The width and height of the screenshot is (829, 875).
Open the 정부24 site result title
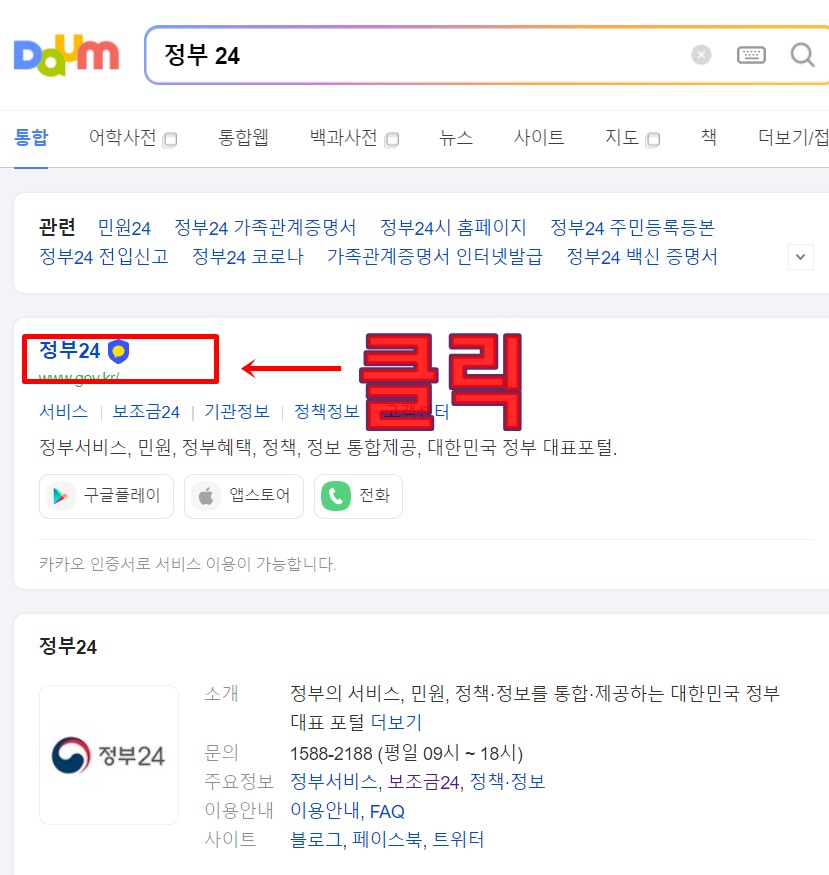[70, 351]
